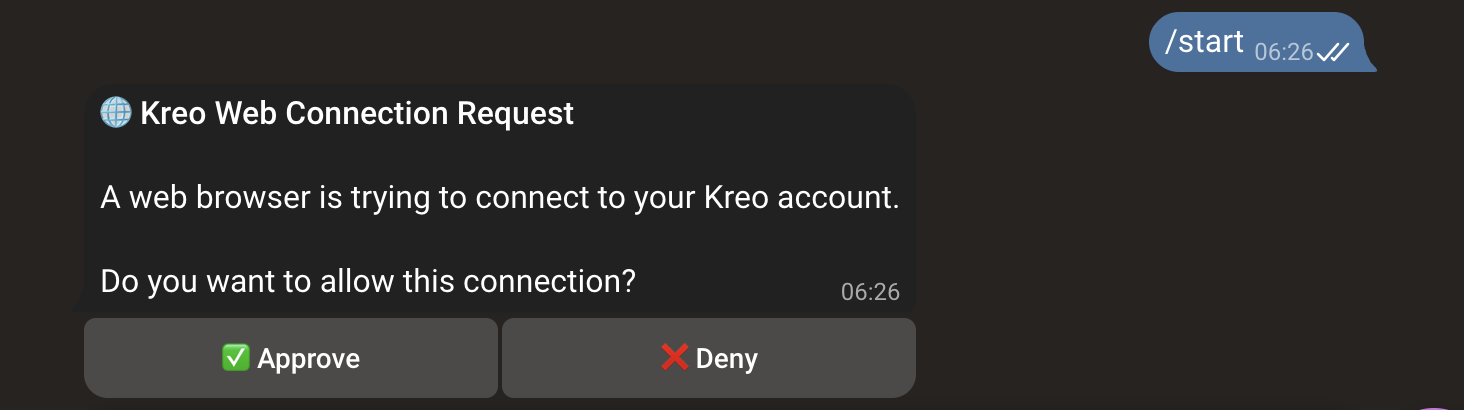Deny the Kreo web connection
The image size is (1464, 410).
coord(708,358)
